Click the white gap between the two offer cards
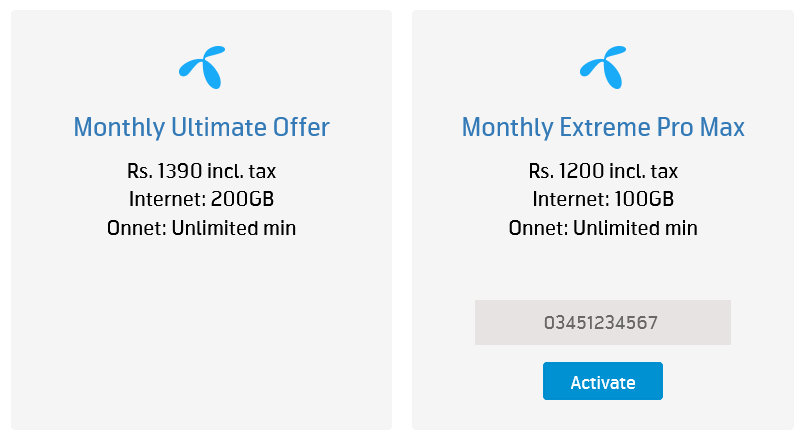803x440 pixels. pyautogui.click(x=402, y=220)
